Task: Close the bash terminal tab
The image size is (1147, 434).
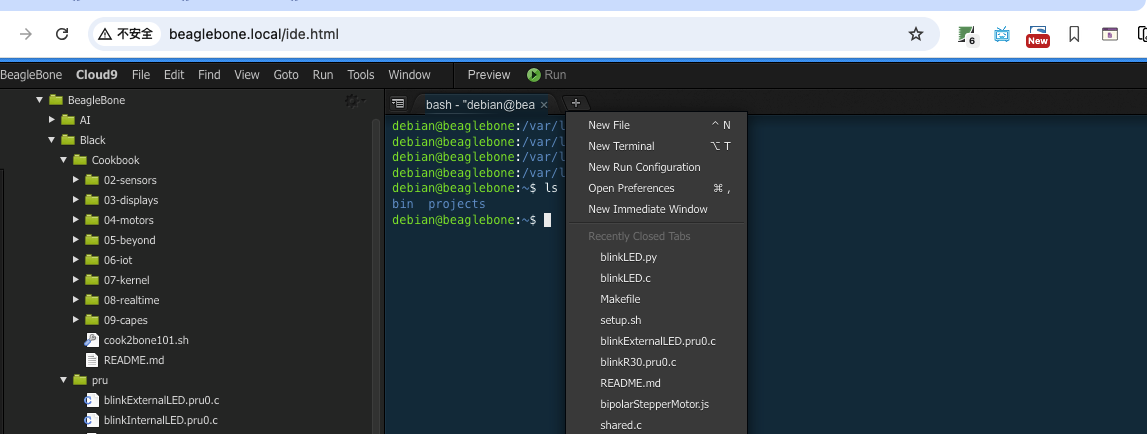Action: coord(544,105)
